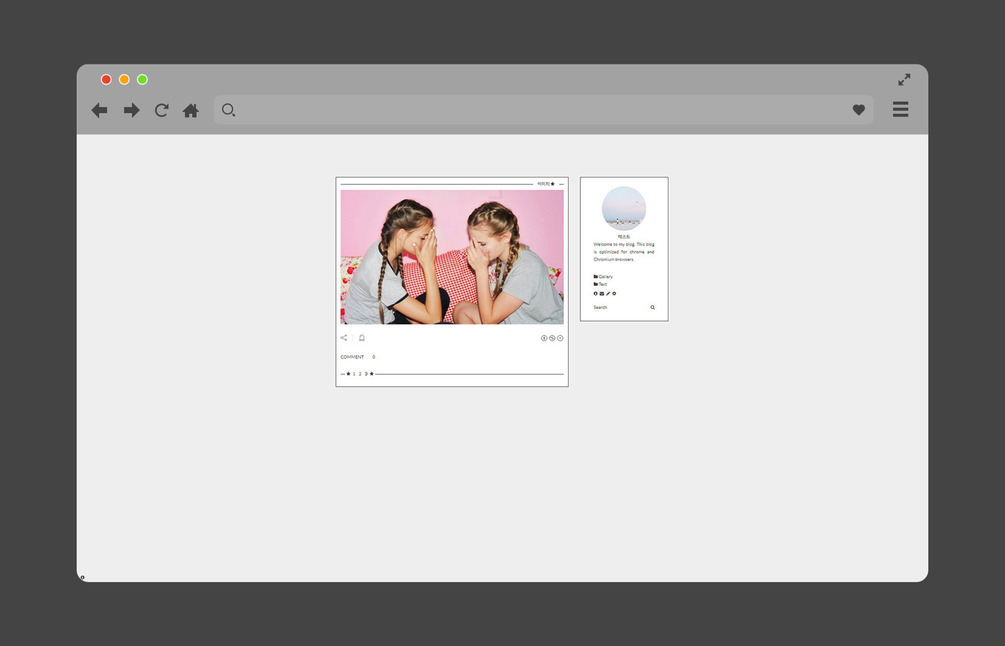
Task: Share the post via the share icon
Action: pos(344,338)
